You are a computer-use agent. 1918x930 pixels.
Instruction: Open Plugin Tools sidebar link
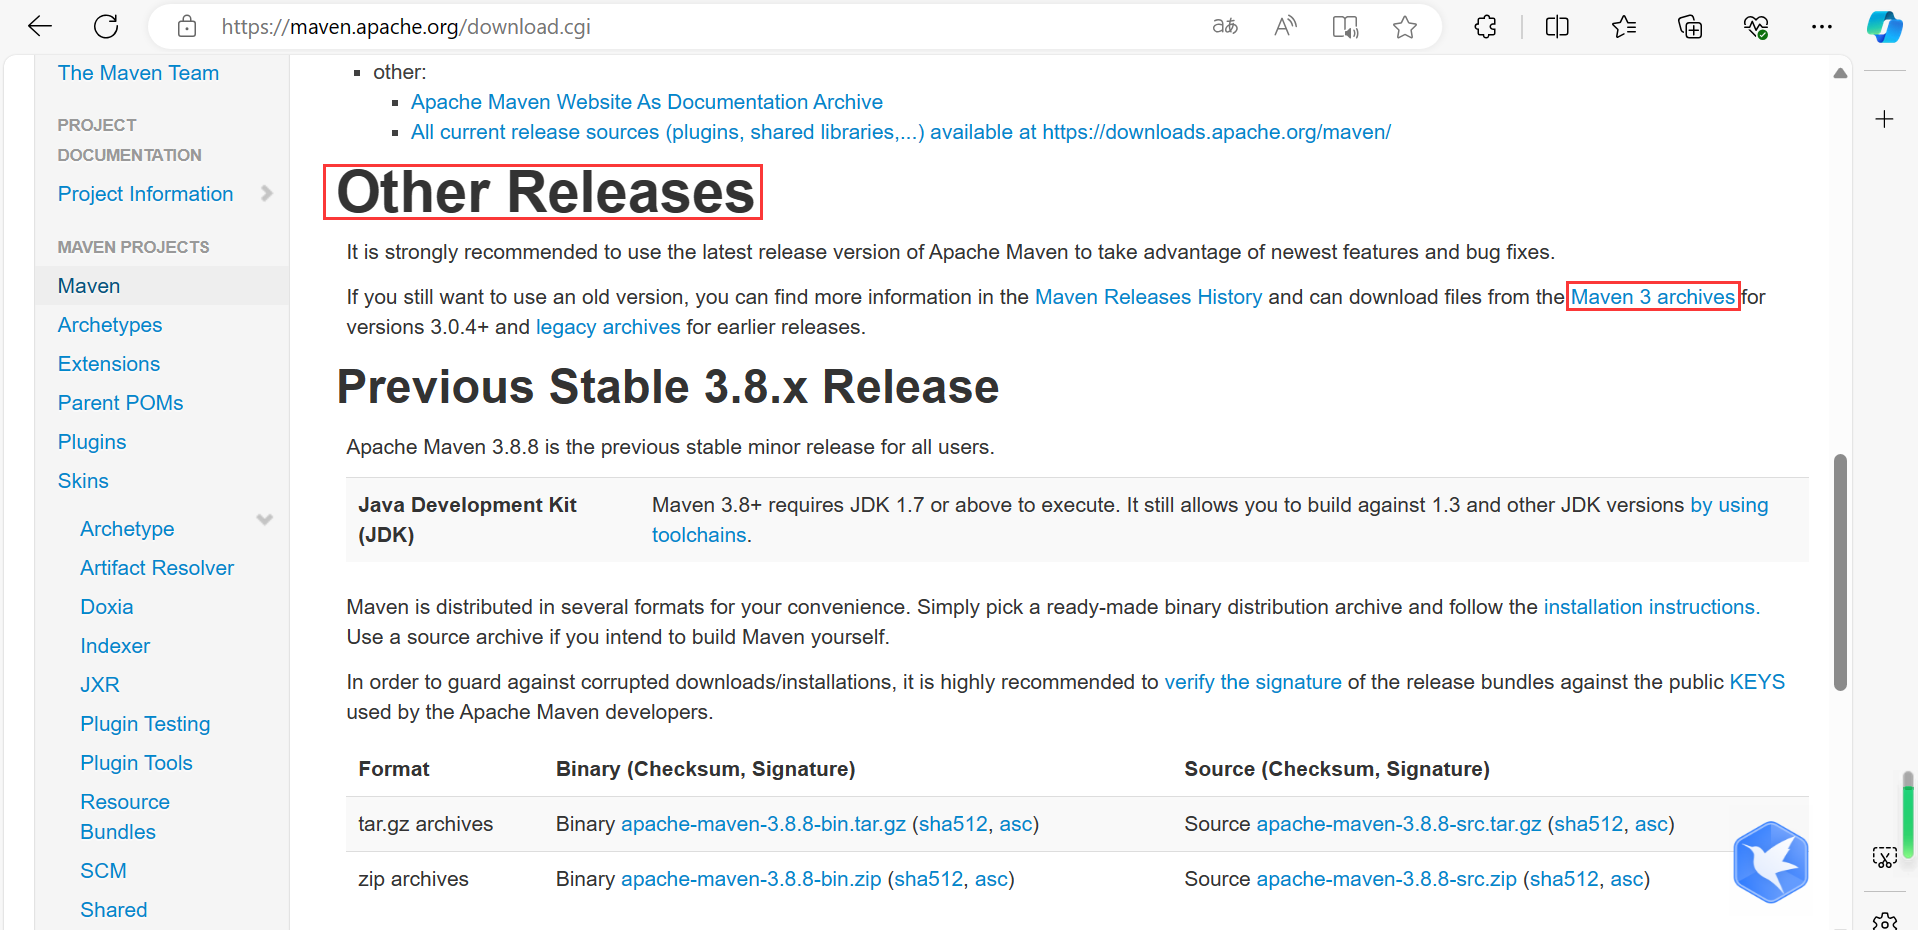(x=136, y=763)
